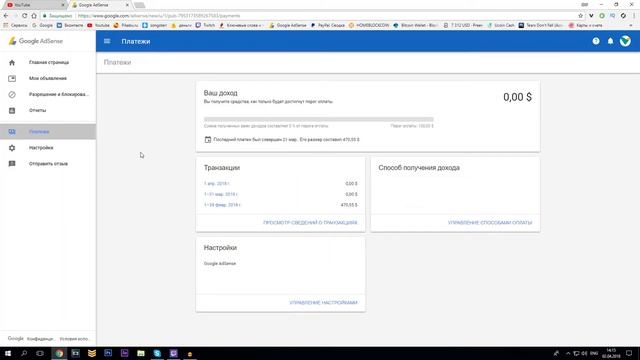Open Мои объявления in sidebar
This screenshot has height=360, width=640.
48,78
